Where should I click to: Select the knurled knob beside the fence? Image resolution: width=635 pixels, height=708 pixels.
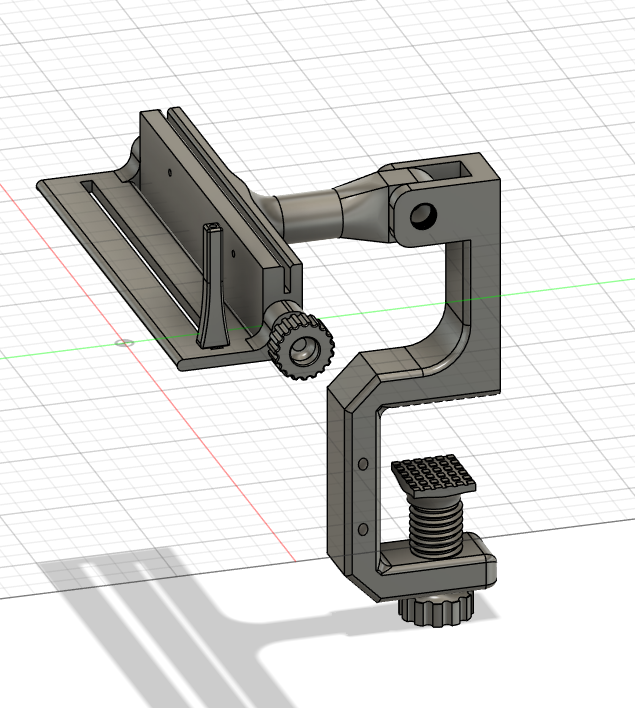301,346
